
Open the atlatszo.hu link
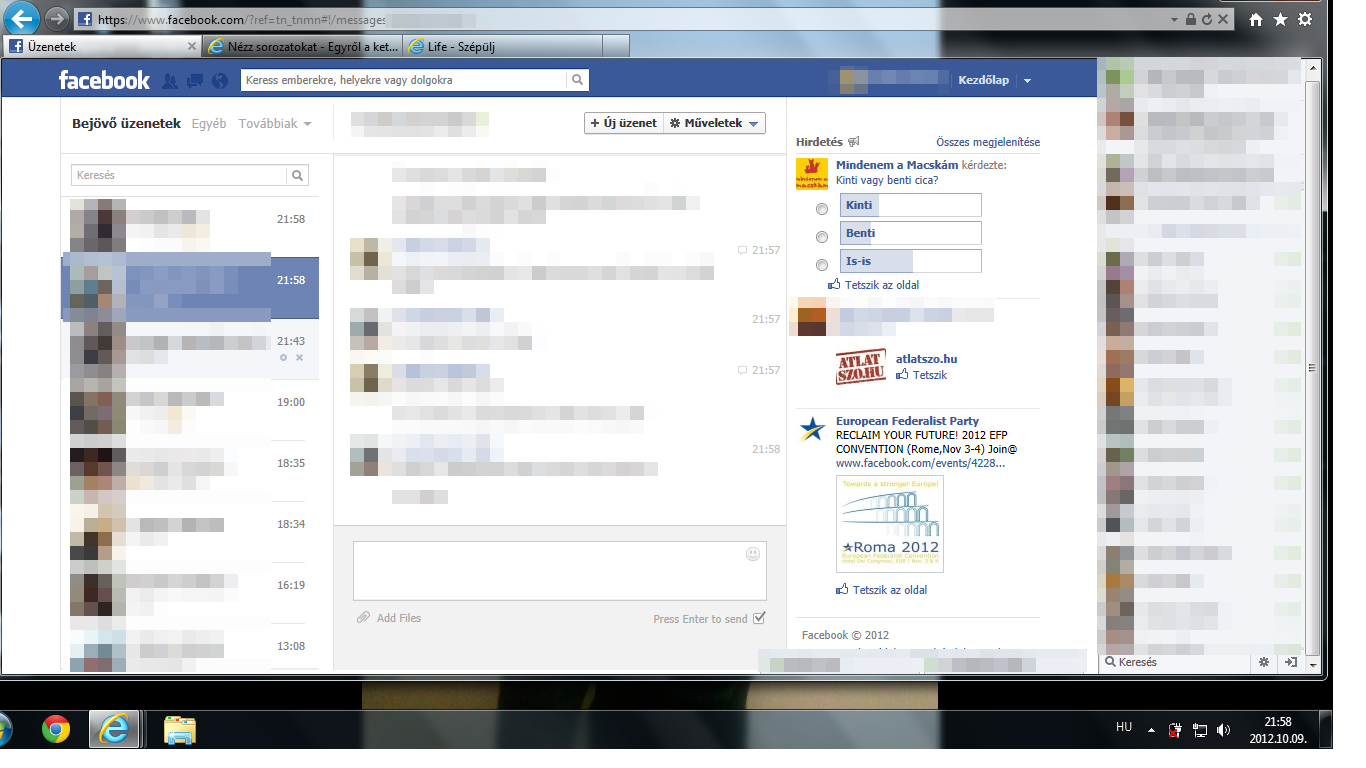point(926,359)
